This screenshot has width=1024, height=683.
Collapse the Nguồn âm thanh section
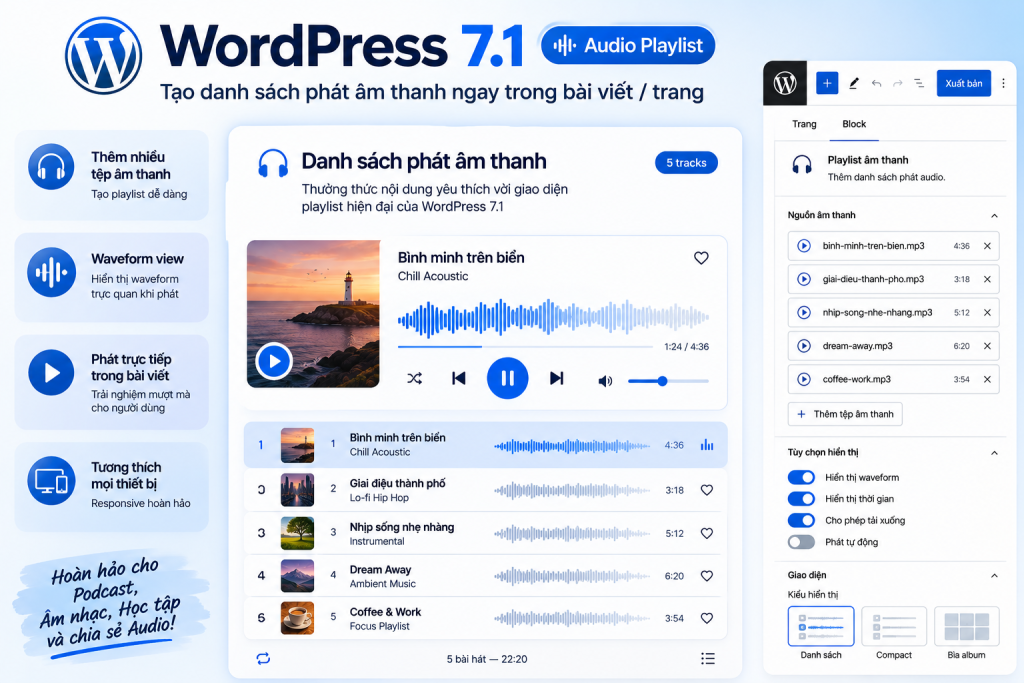pos(994,215)
